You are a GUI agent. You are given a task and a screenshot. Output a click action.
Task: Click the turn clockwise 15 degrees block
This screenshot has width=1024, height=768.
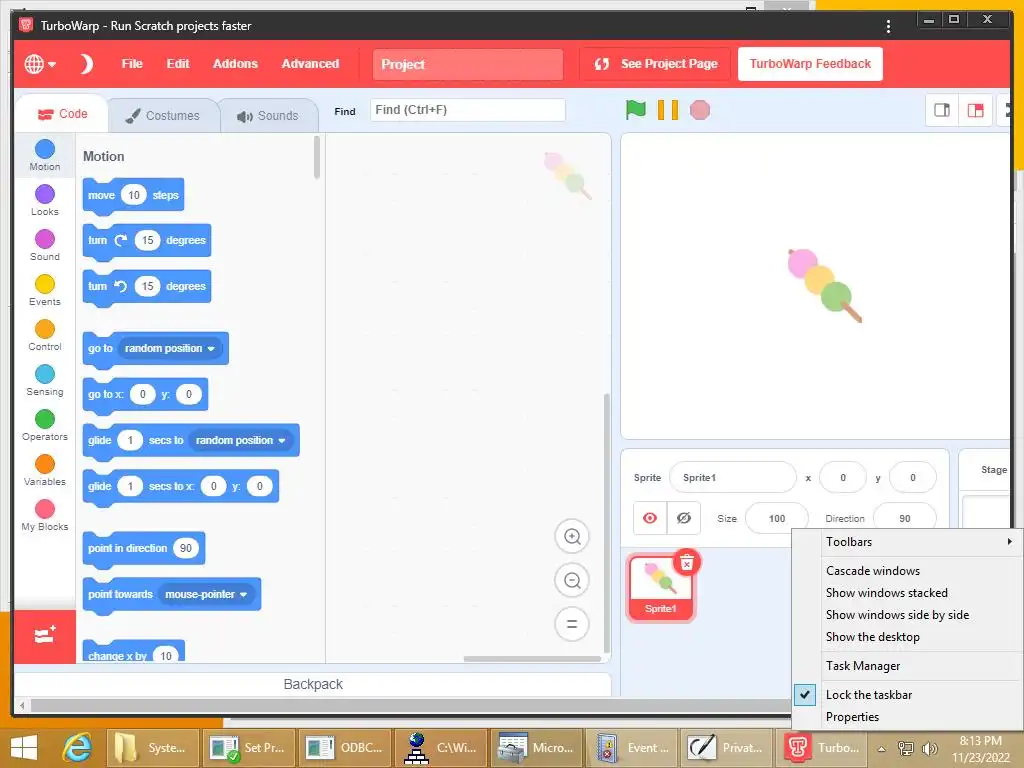point(147,240)
